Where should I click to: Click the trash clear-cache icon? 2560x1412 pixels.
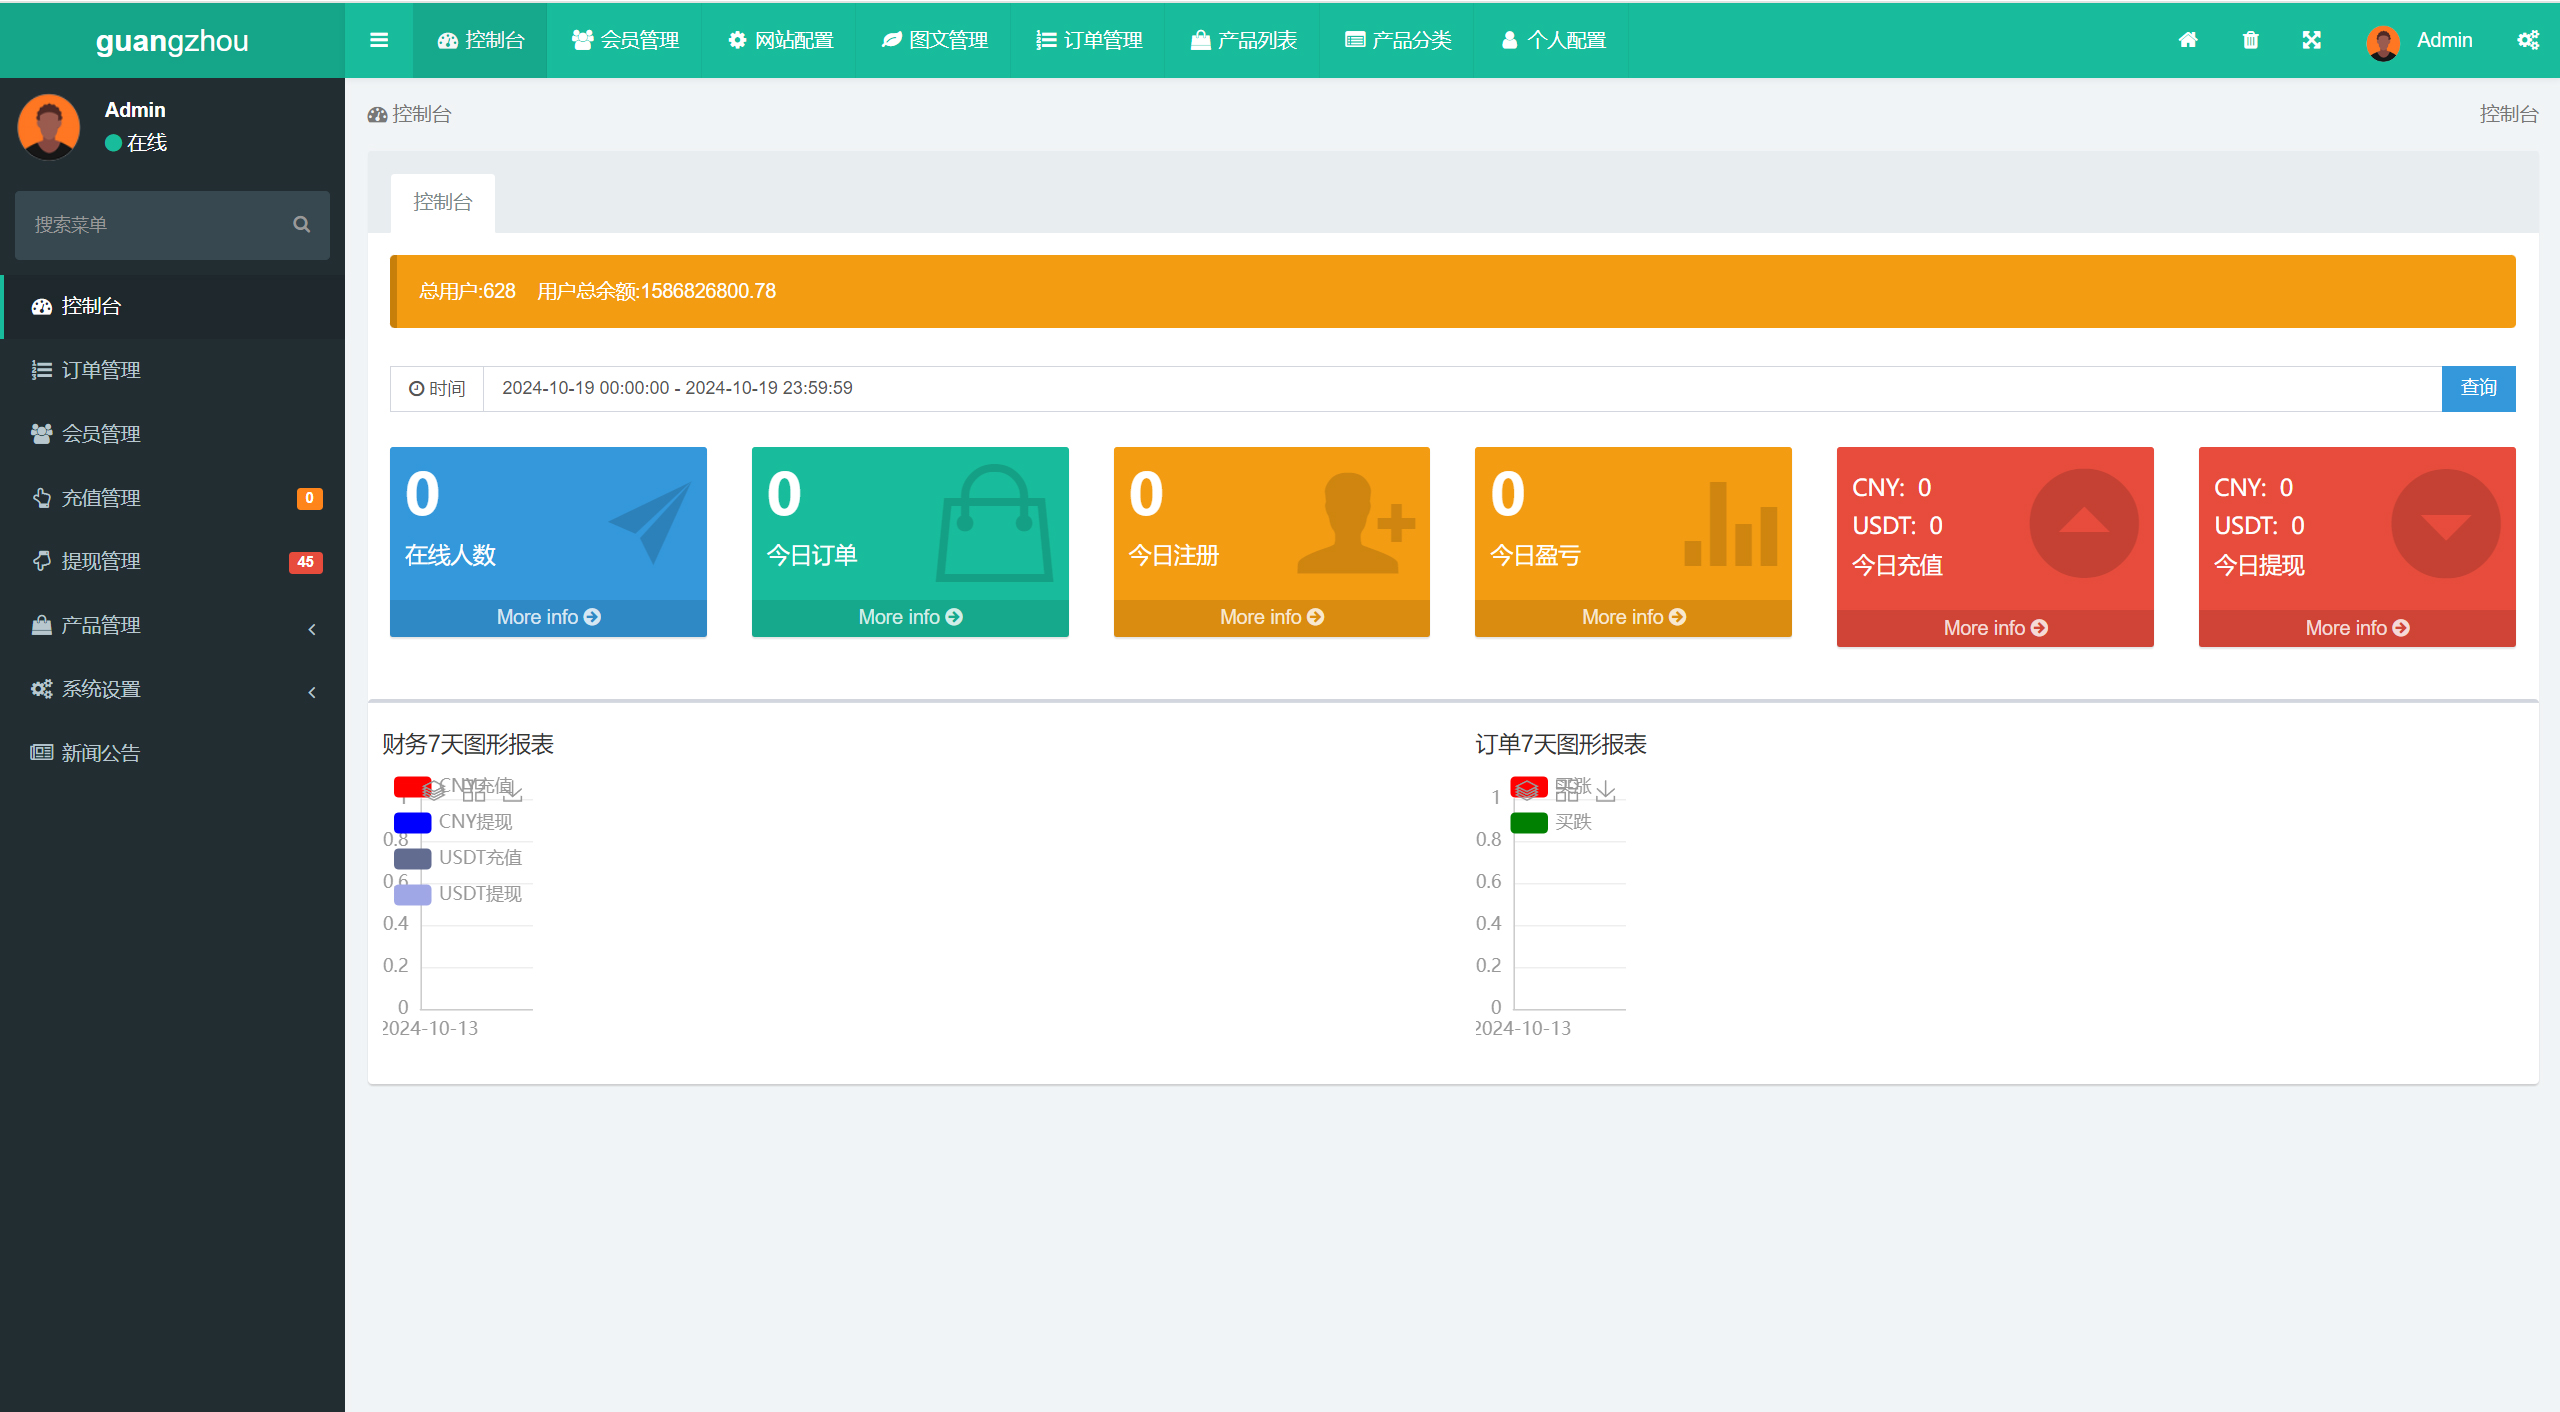(2250, 40)
